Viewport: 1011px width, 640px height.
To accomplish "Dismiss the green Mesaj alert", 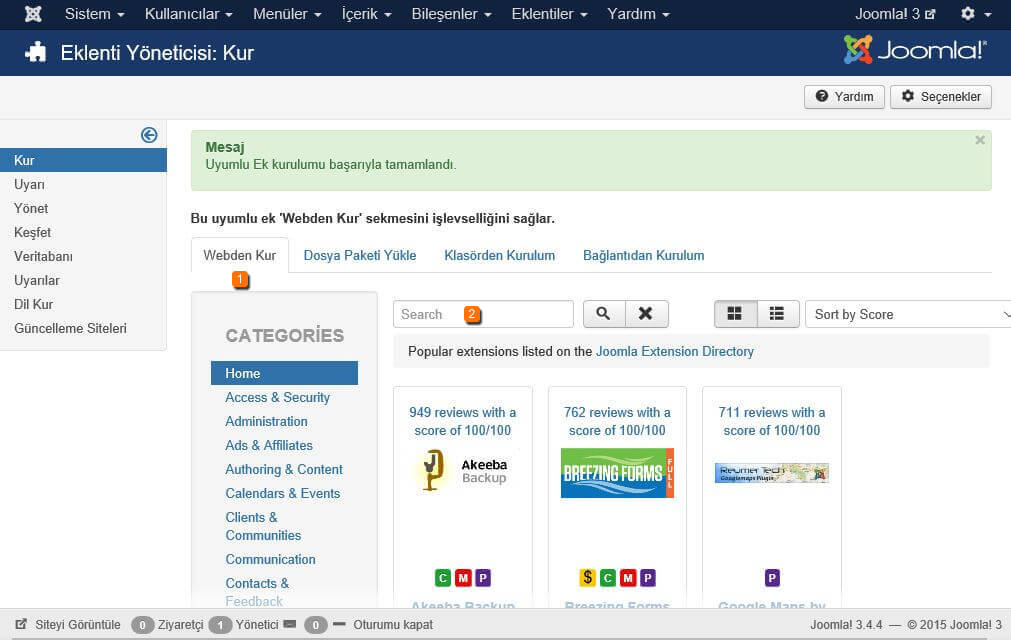I will [980, 141].
